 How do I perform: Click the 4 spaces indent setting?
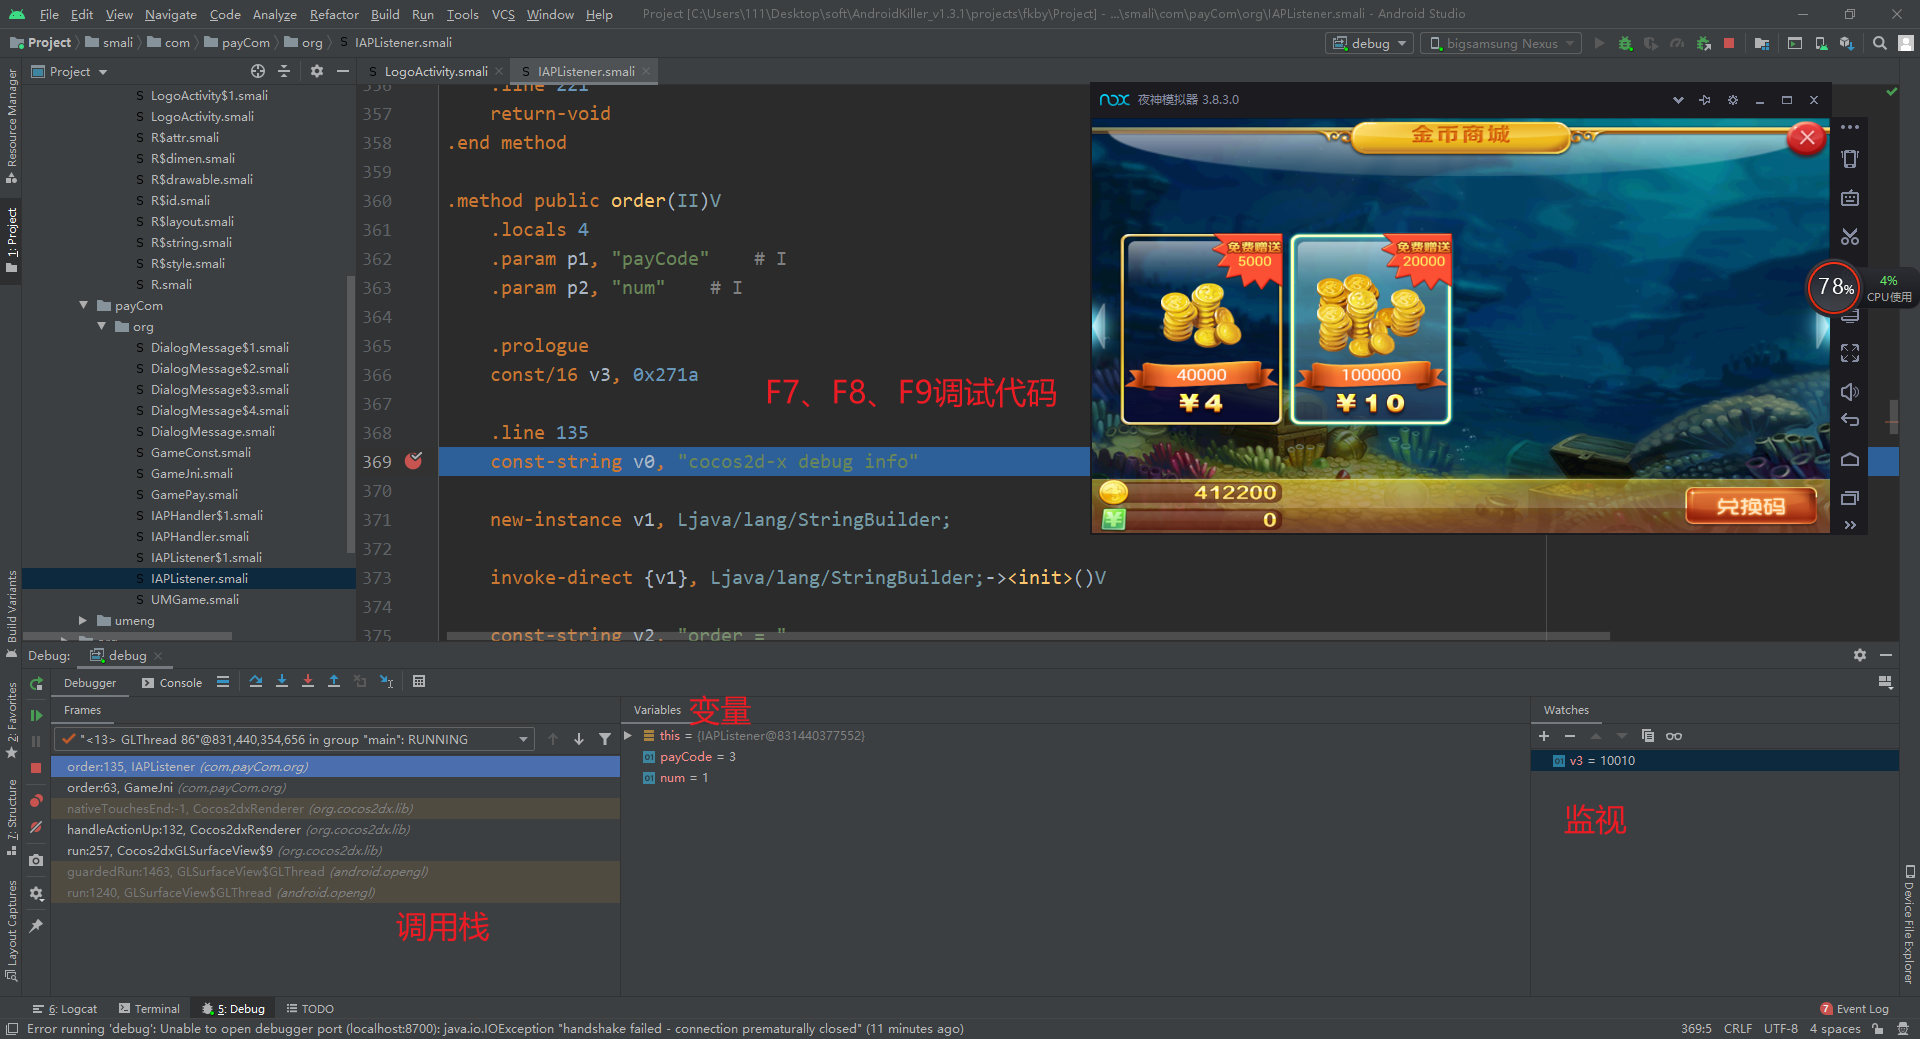1835,1028
